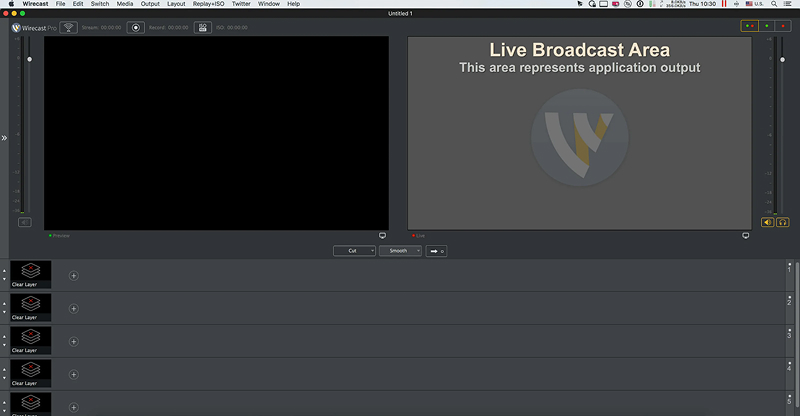
Task: Move layer 1 down arrow
Action: pos(5,279)
